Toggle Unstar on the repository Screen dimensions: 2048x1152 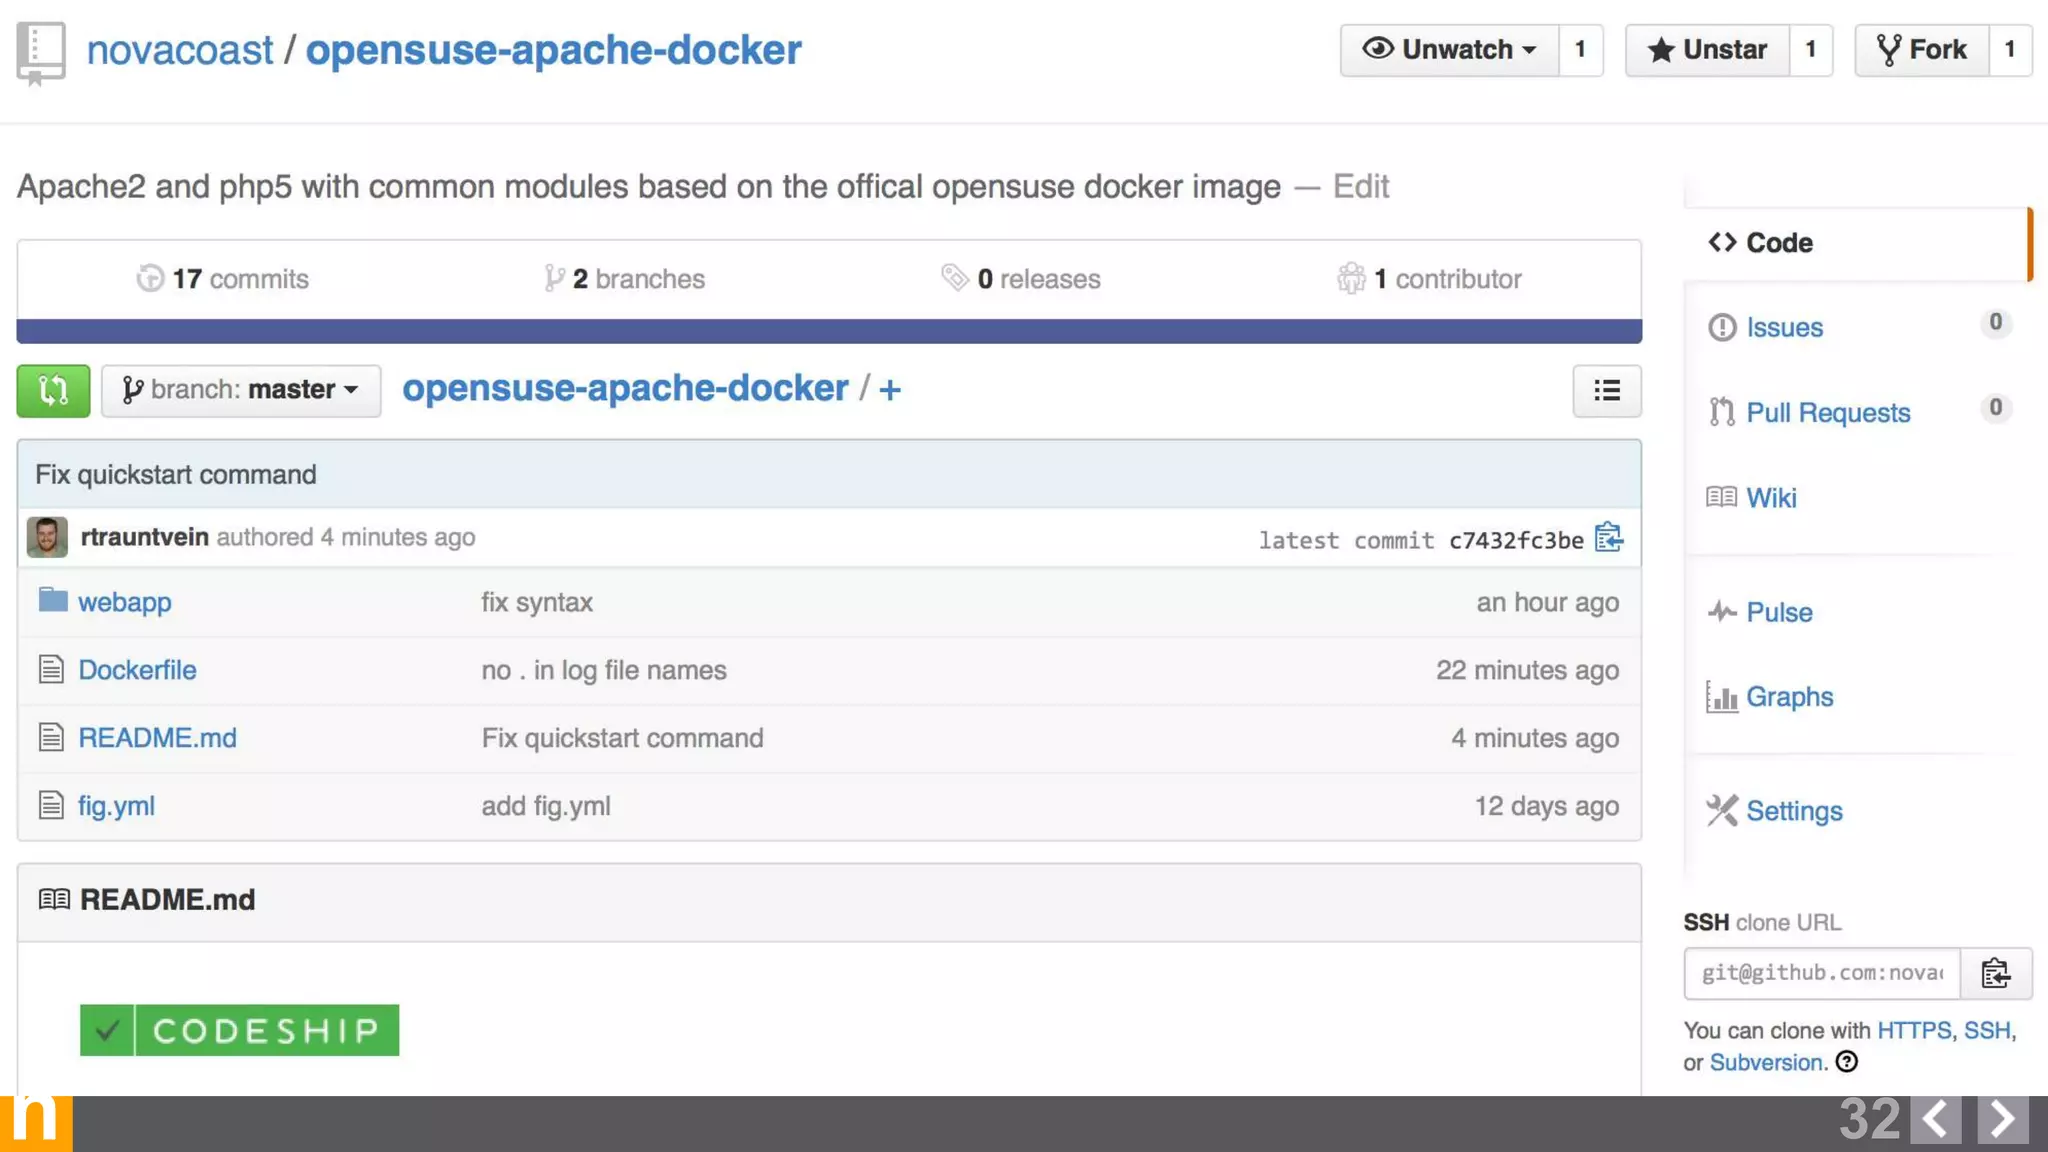(1707, 49)
